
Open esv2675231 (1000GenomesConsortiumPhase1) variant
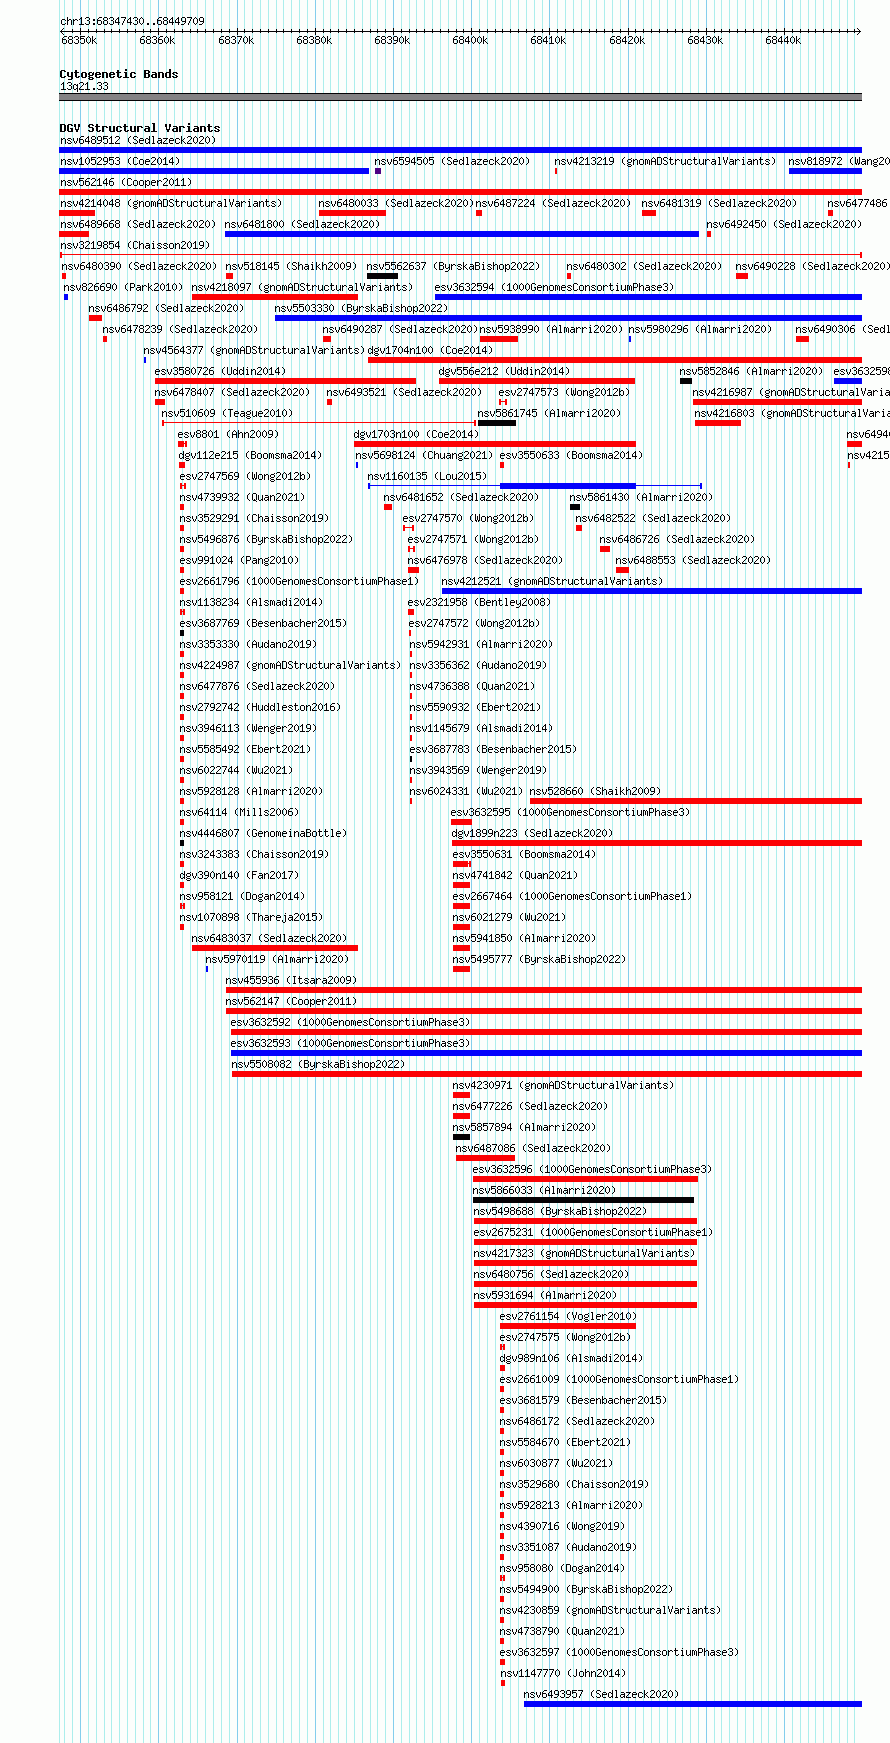pos(593,1232)
